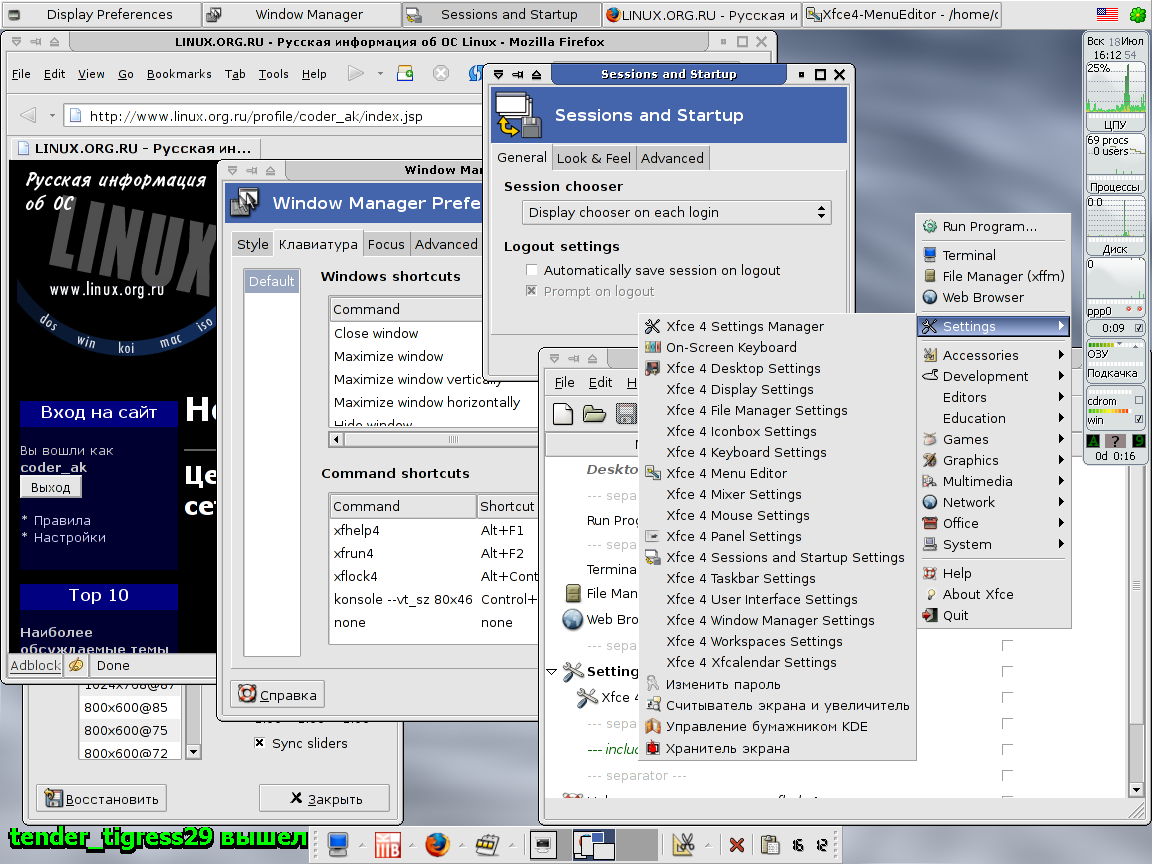Click the window menu arrow on Menu Editor titlebar
1152x864 pixels.
click(555, 359)
